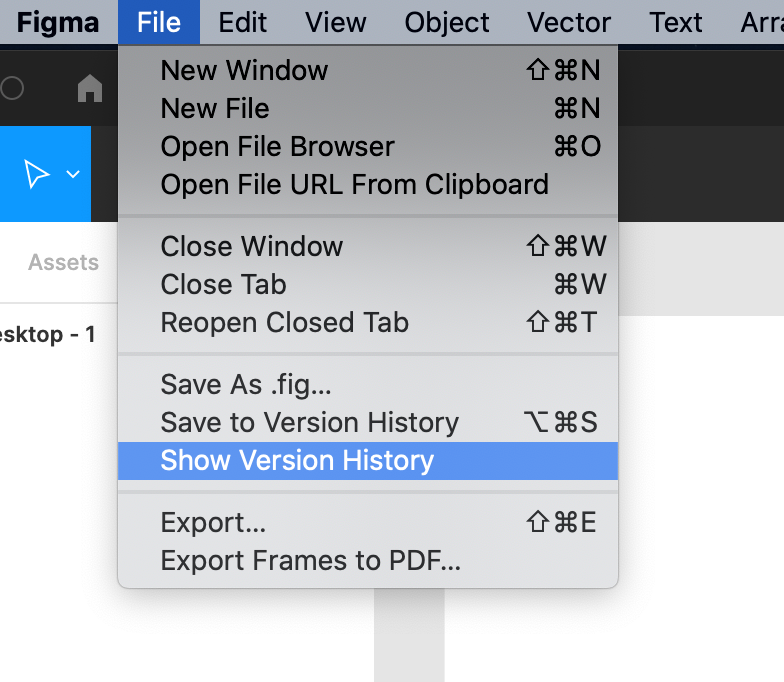The height and width of the screenshot is (682, 784).
Task: Select Close Tab in the File menu
Action: coord(223,285)
